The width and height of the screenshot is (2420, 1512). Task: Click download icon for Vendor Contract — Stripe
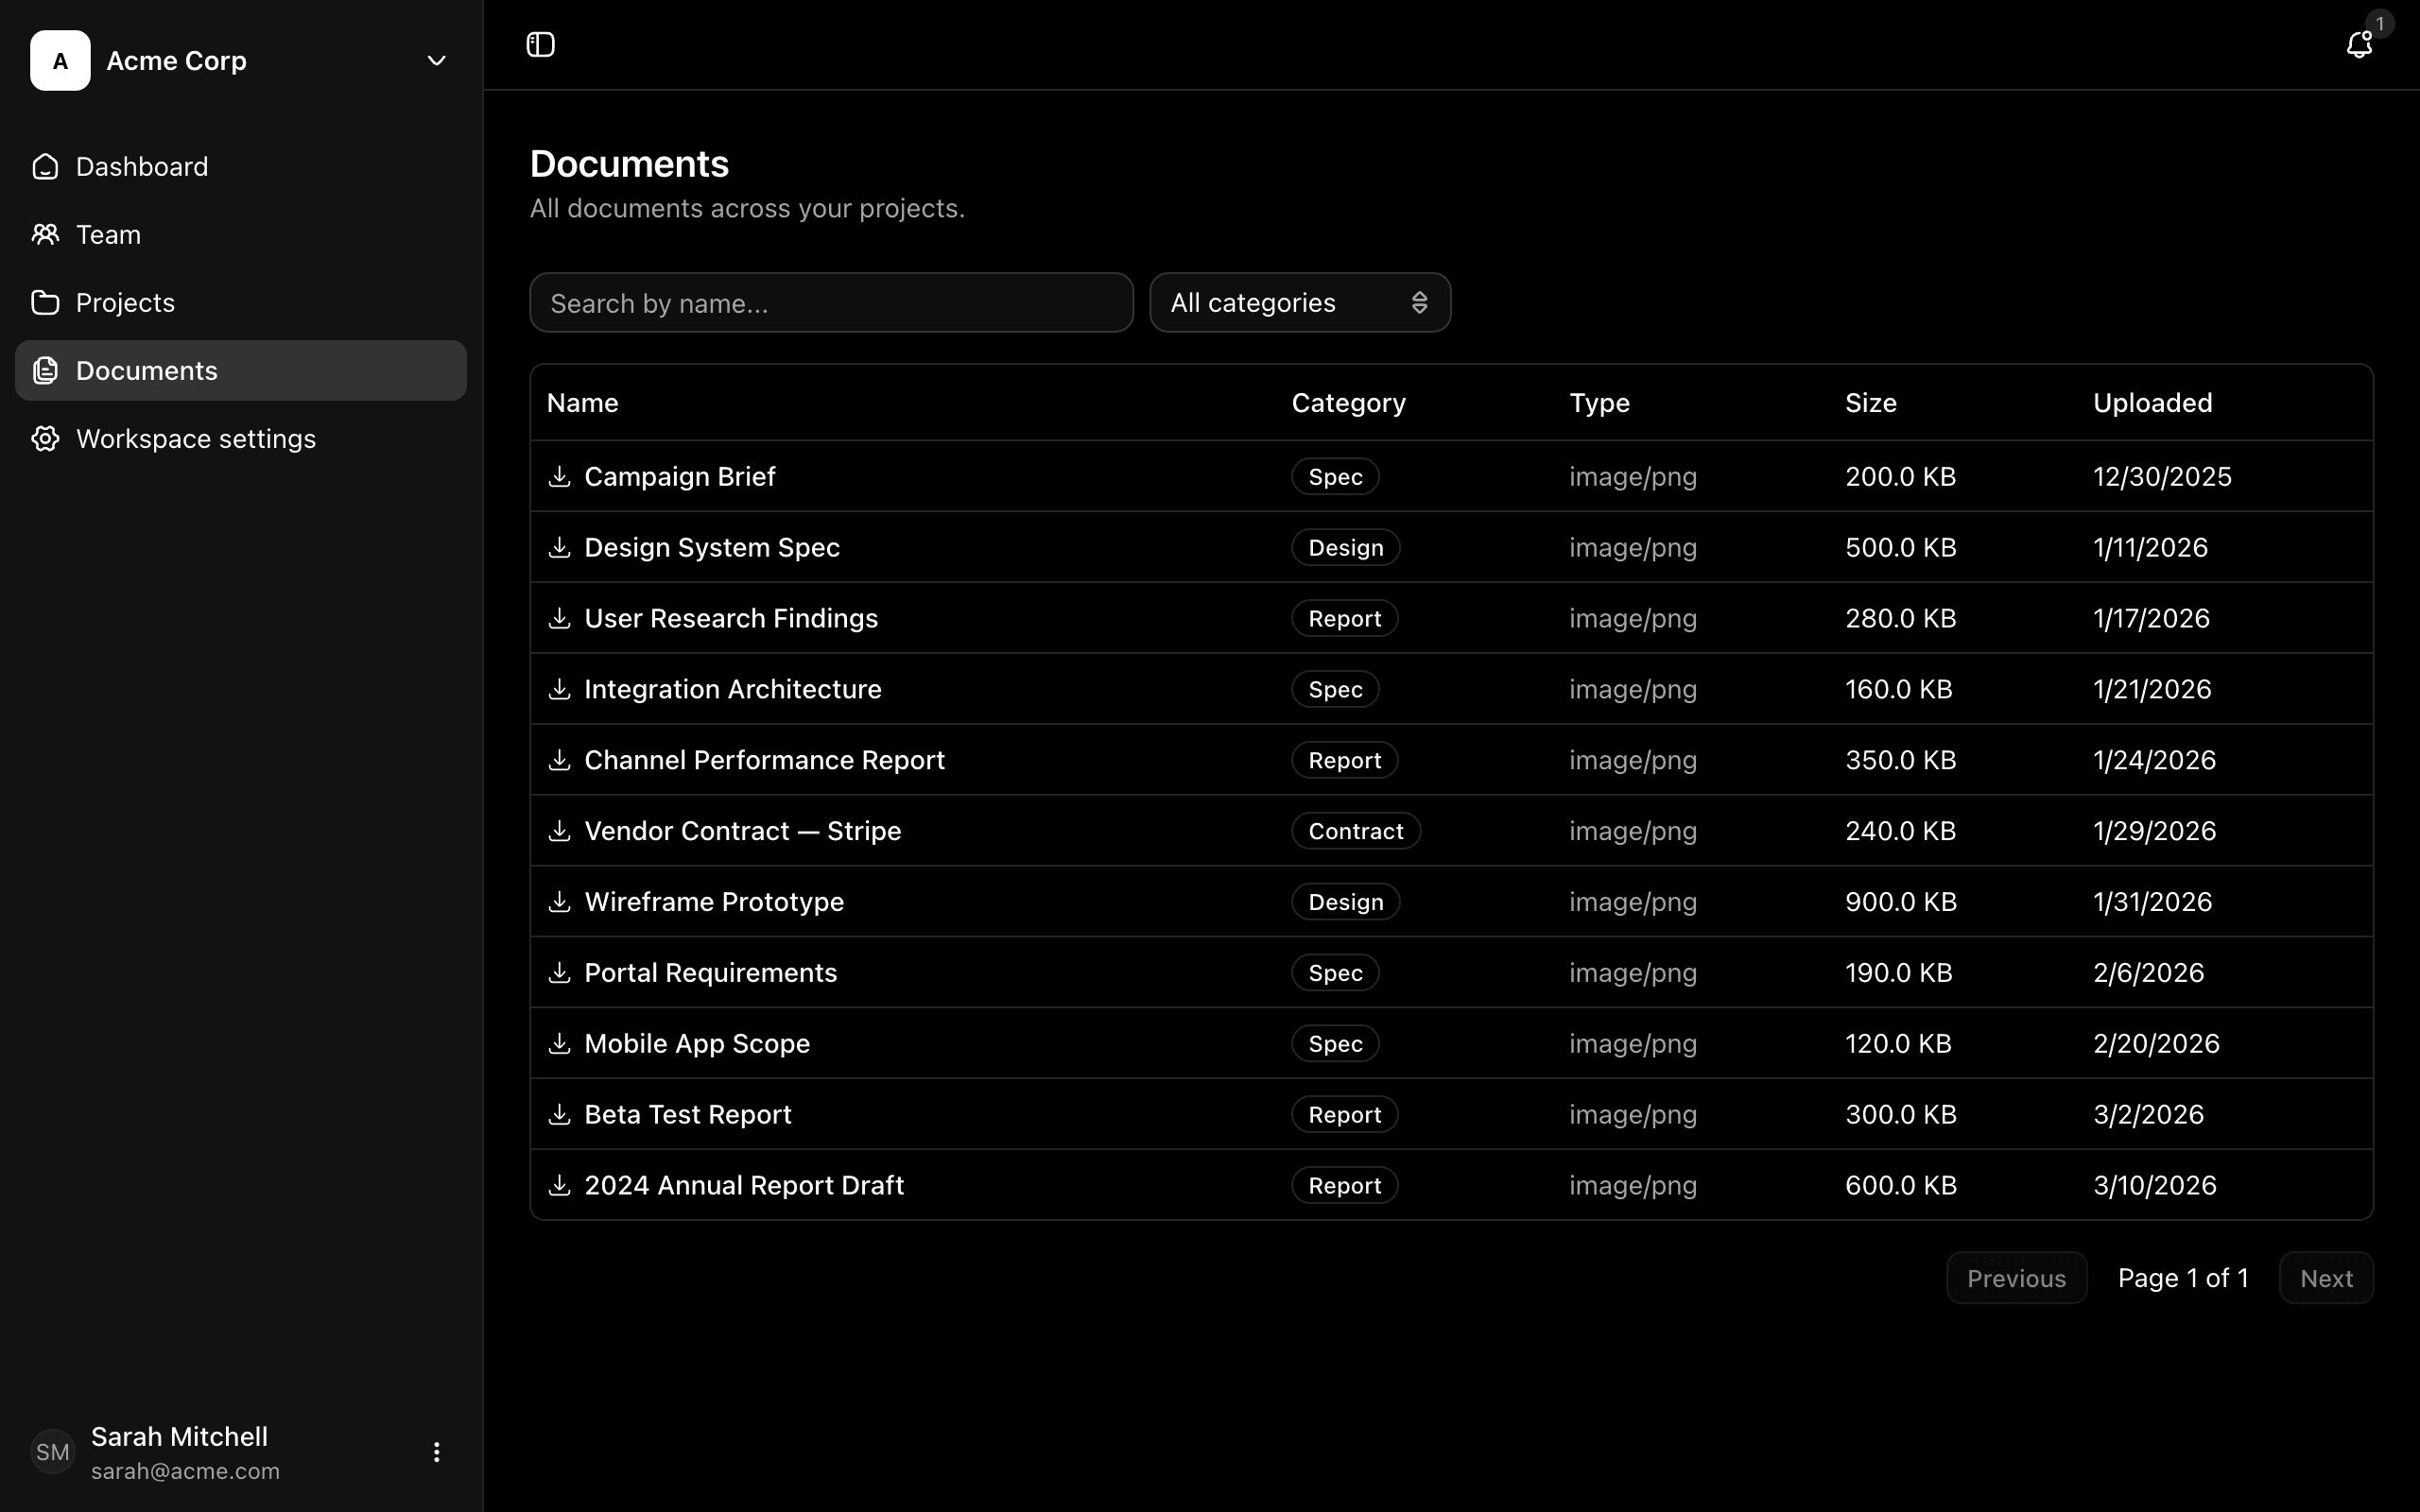559,831
